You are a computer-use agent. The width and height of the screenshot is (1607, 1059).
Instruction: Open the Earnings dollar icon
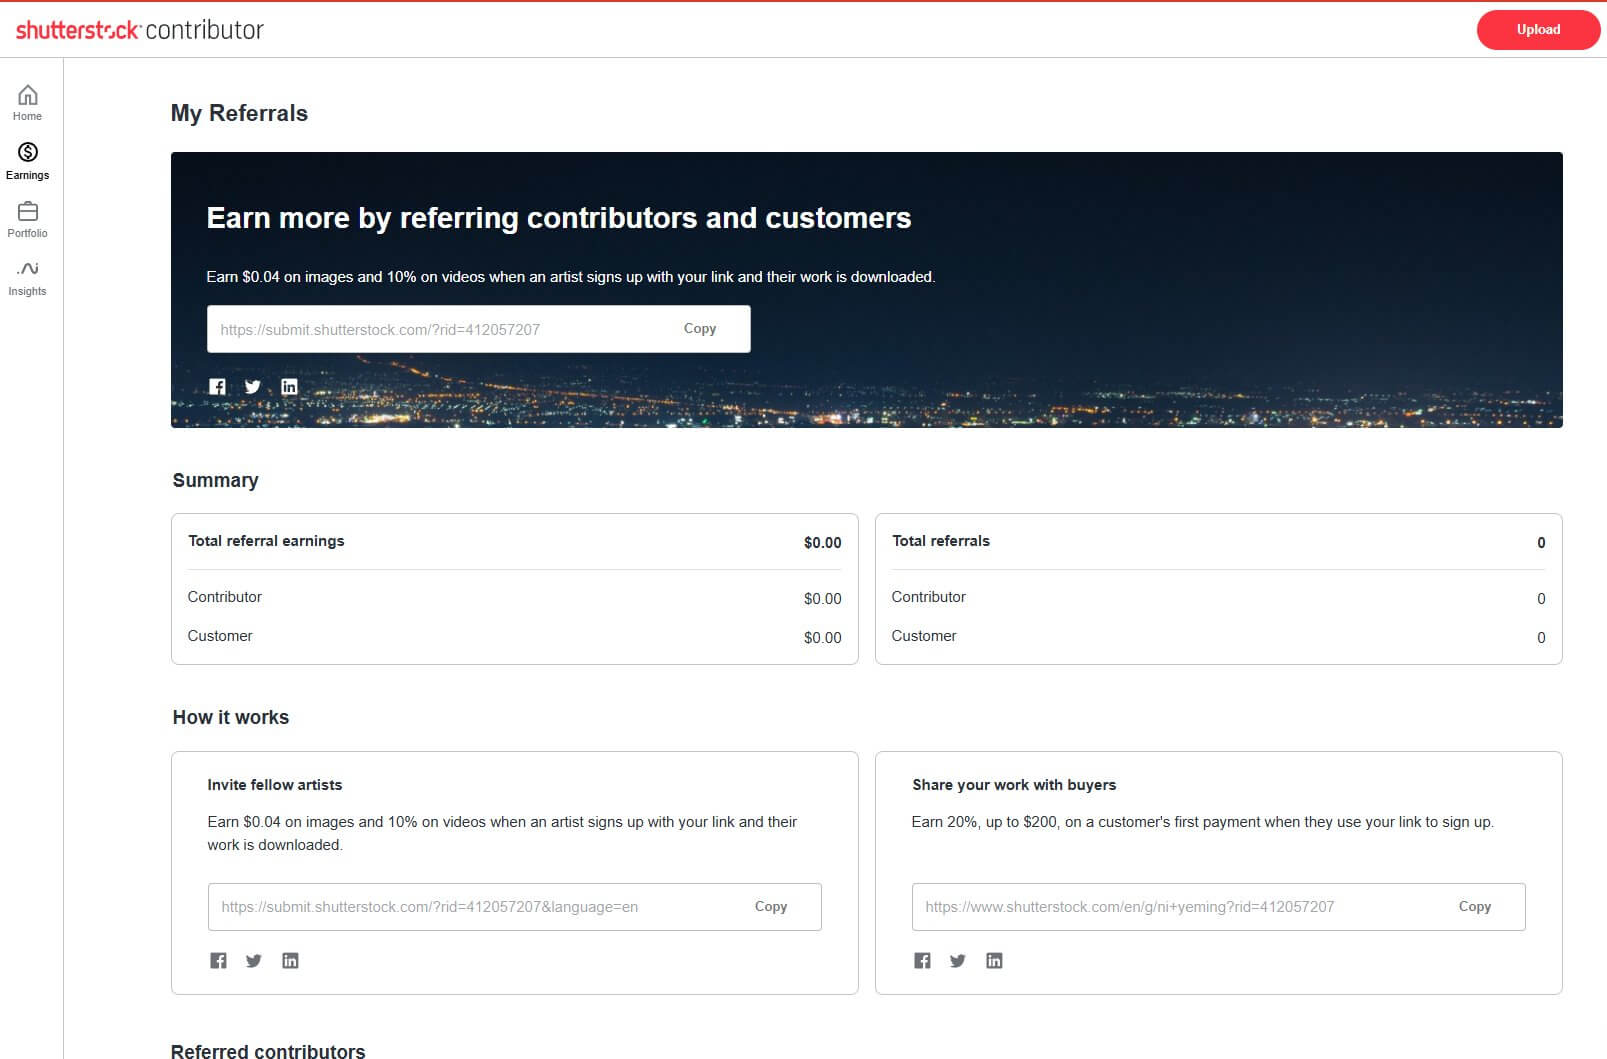click(28, 152)
